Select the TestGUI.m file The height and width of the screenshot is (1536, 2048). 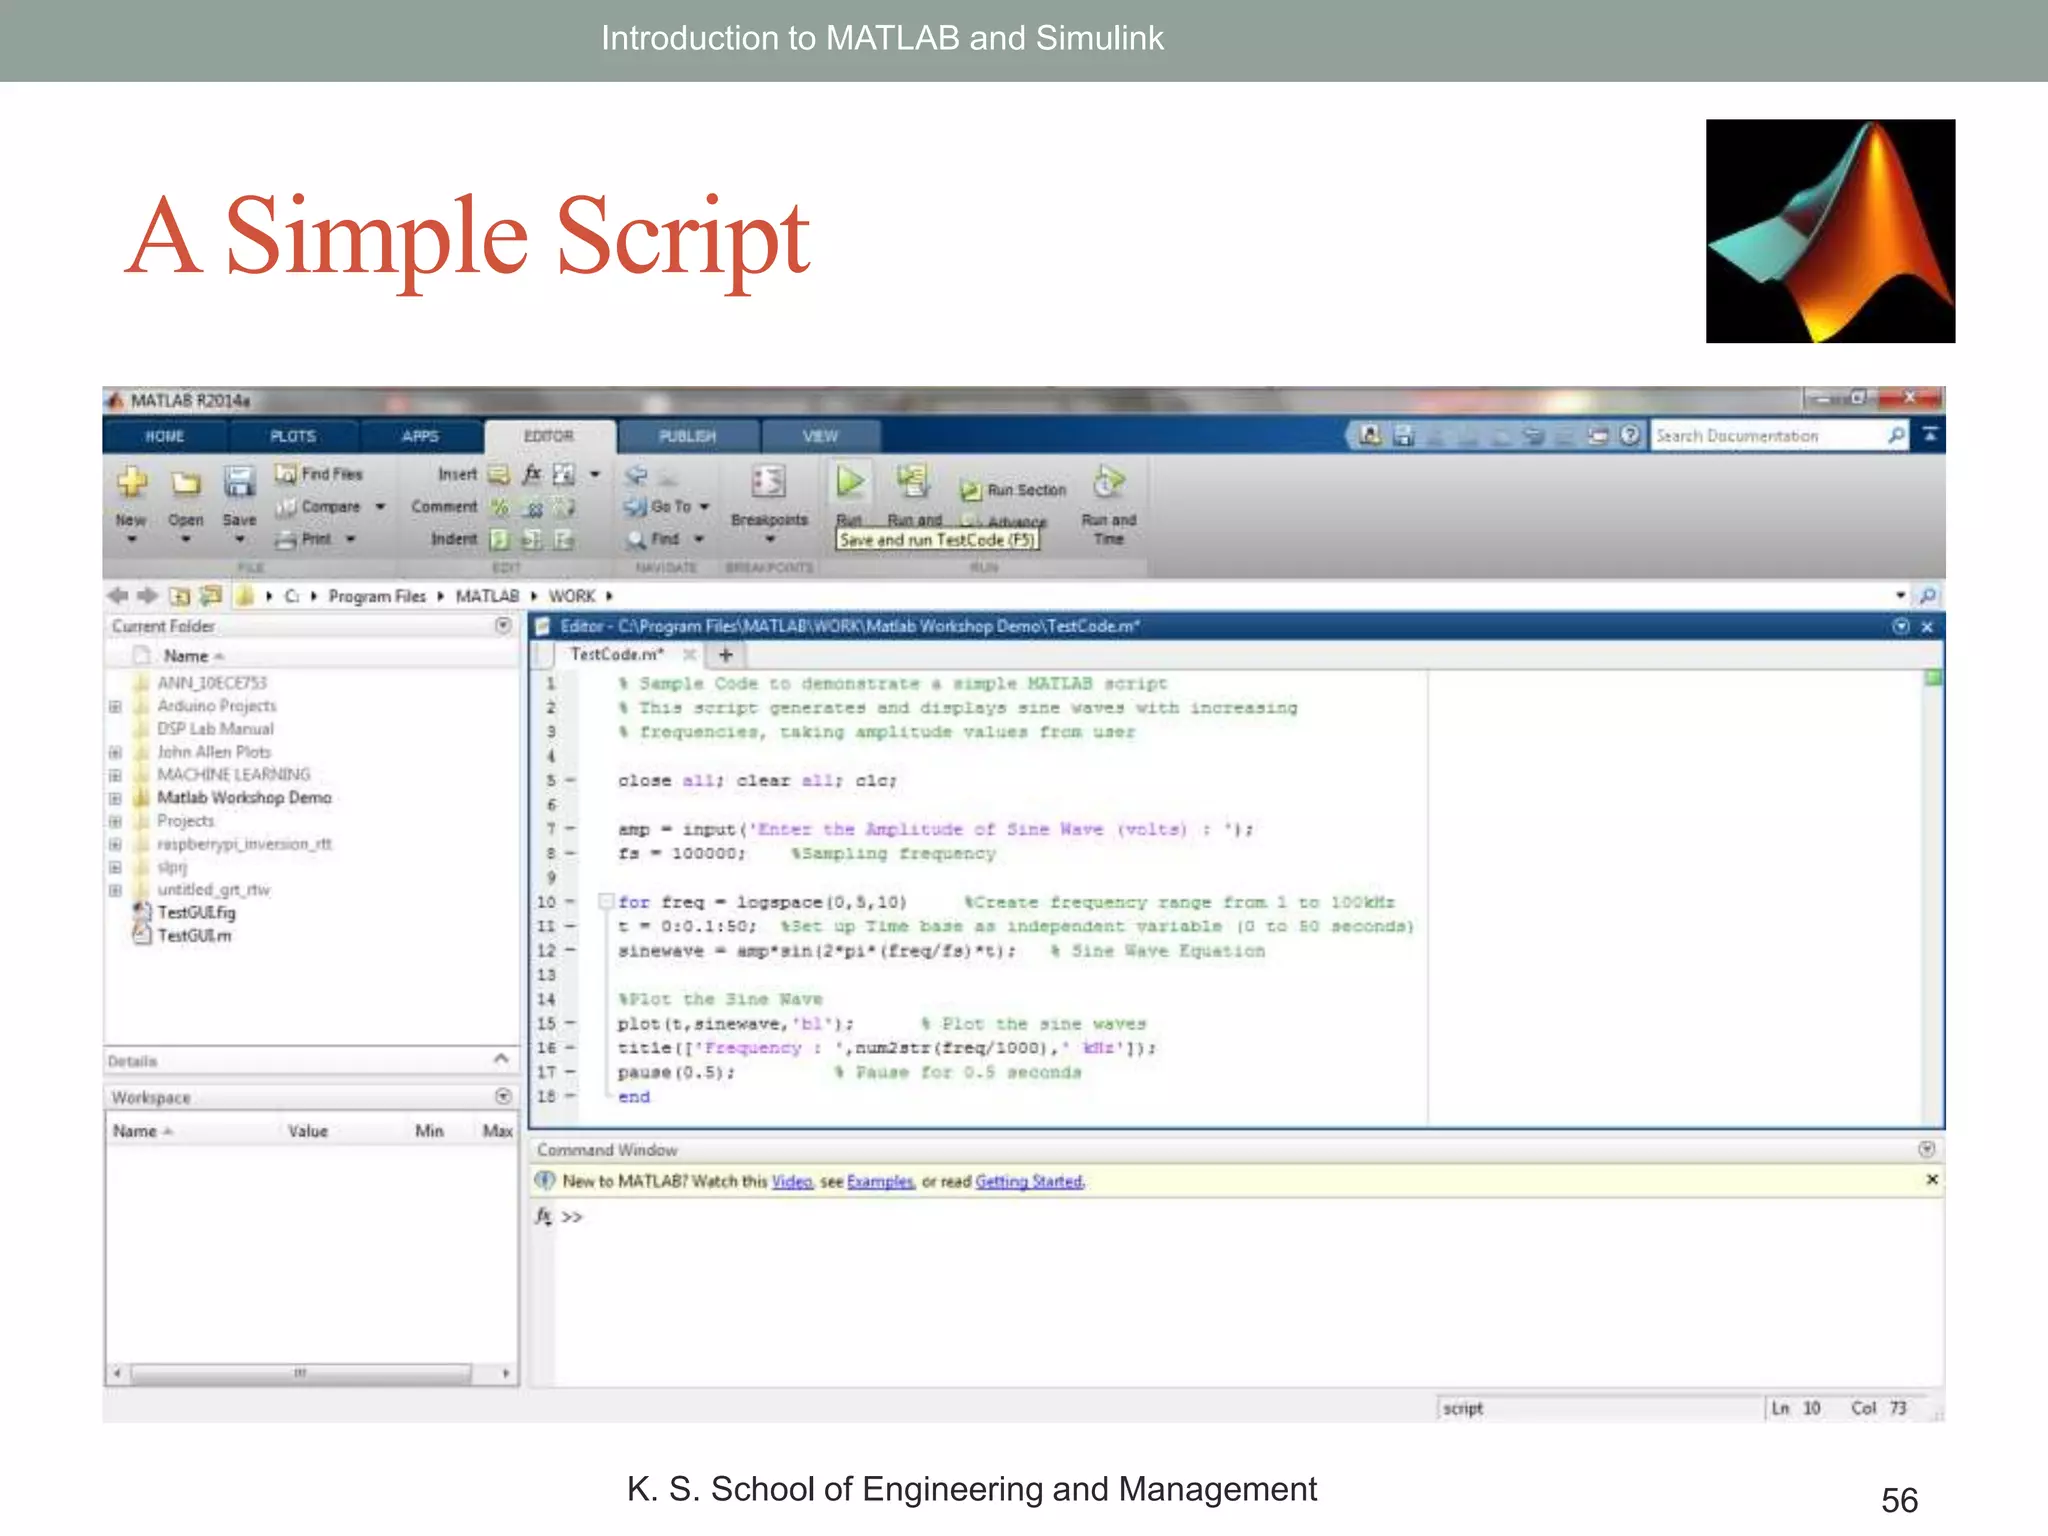(x=194, y=936)
